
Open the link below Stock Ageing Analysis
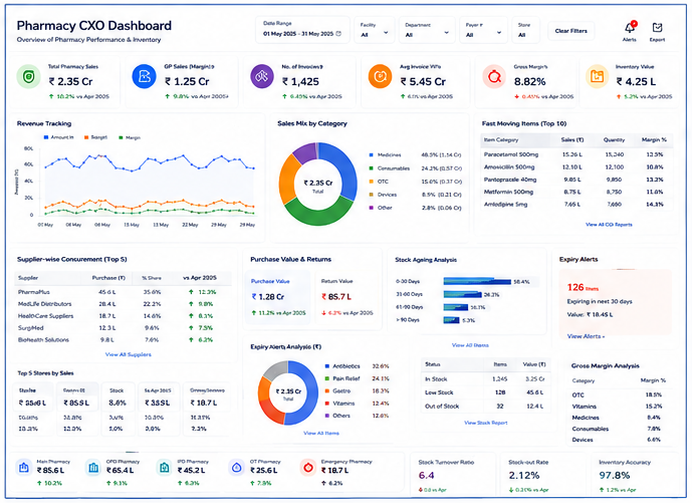(470, 345)
